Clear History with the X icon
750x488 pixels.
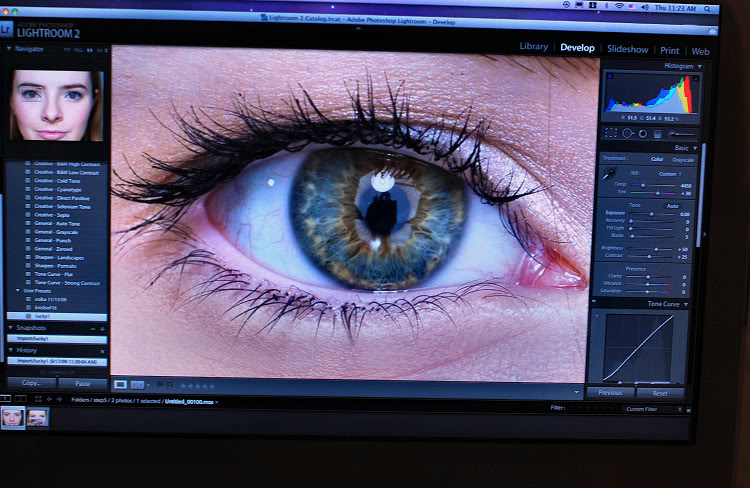pos(102,351)
